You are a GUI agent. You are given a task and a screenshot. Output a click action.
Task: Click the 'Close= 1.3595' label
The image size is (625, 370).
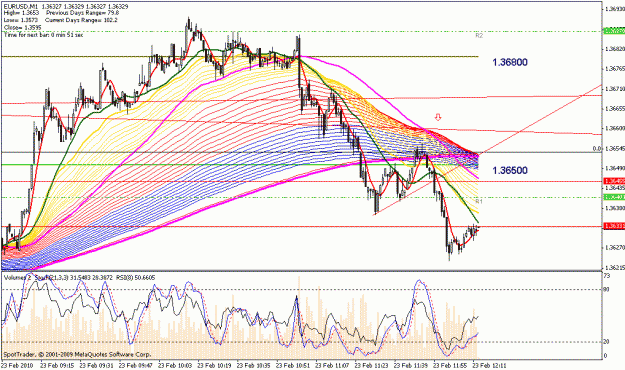pos(22,28)
